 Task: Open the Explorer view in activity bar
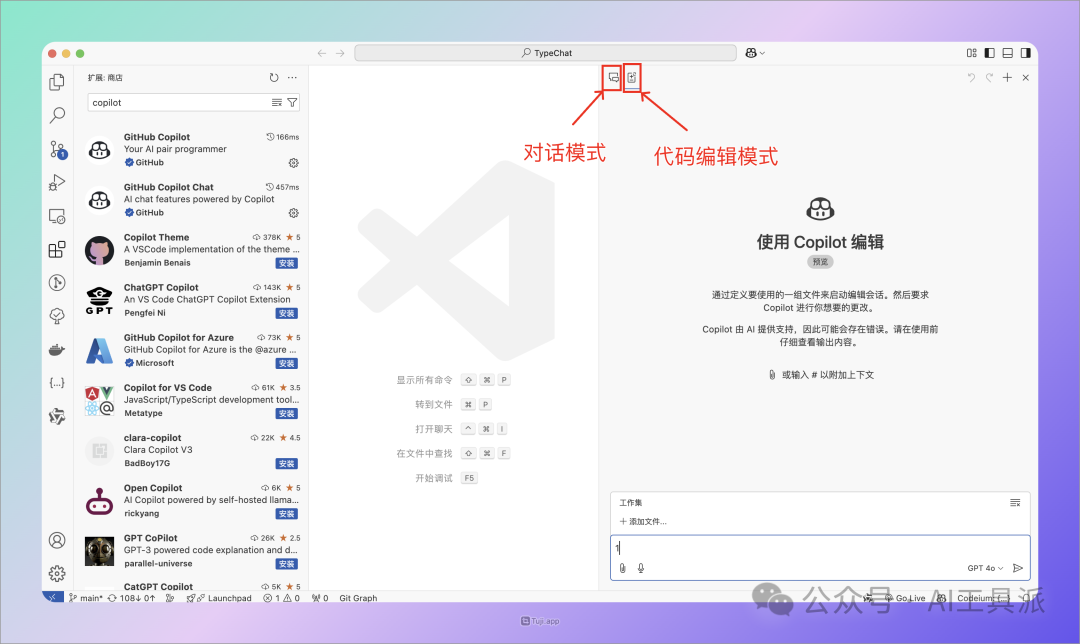tap(57, 82)
